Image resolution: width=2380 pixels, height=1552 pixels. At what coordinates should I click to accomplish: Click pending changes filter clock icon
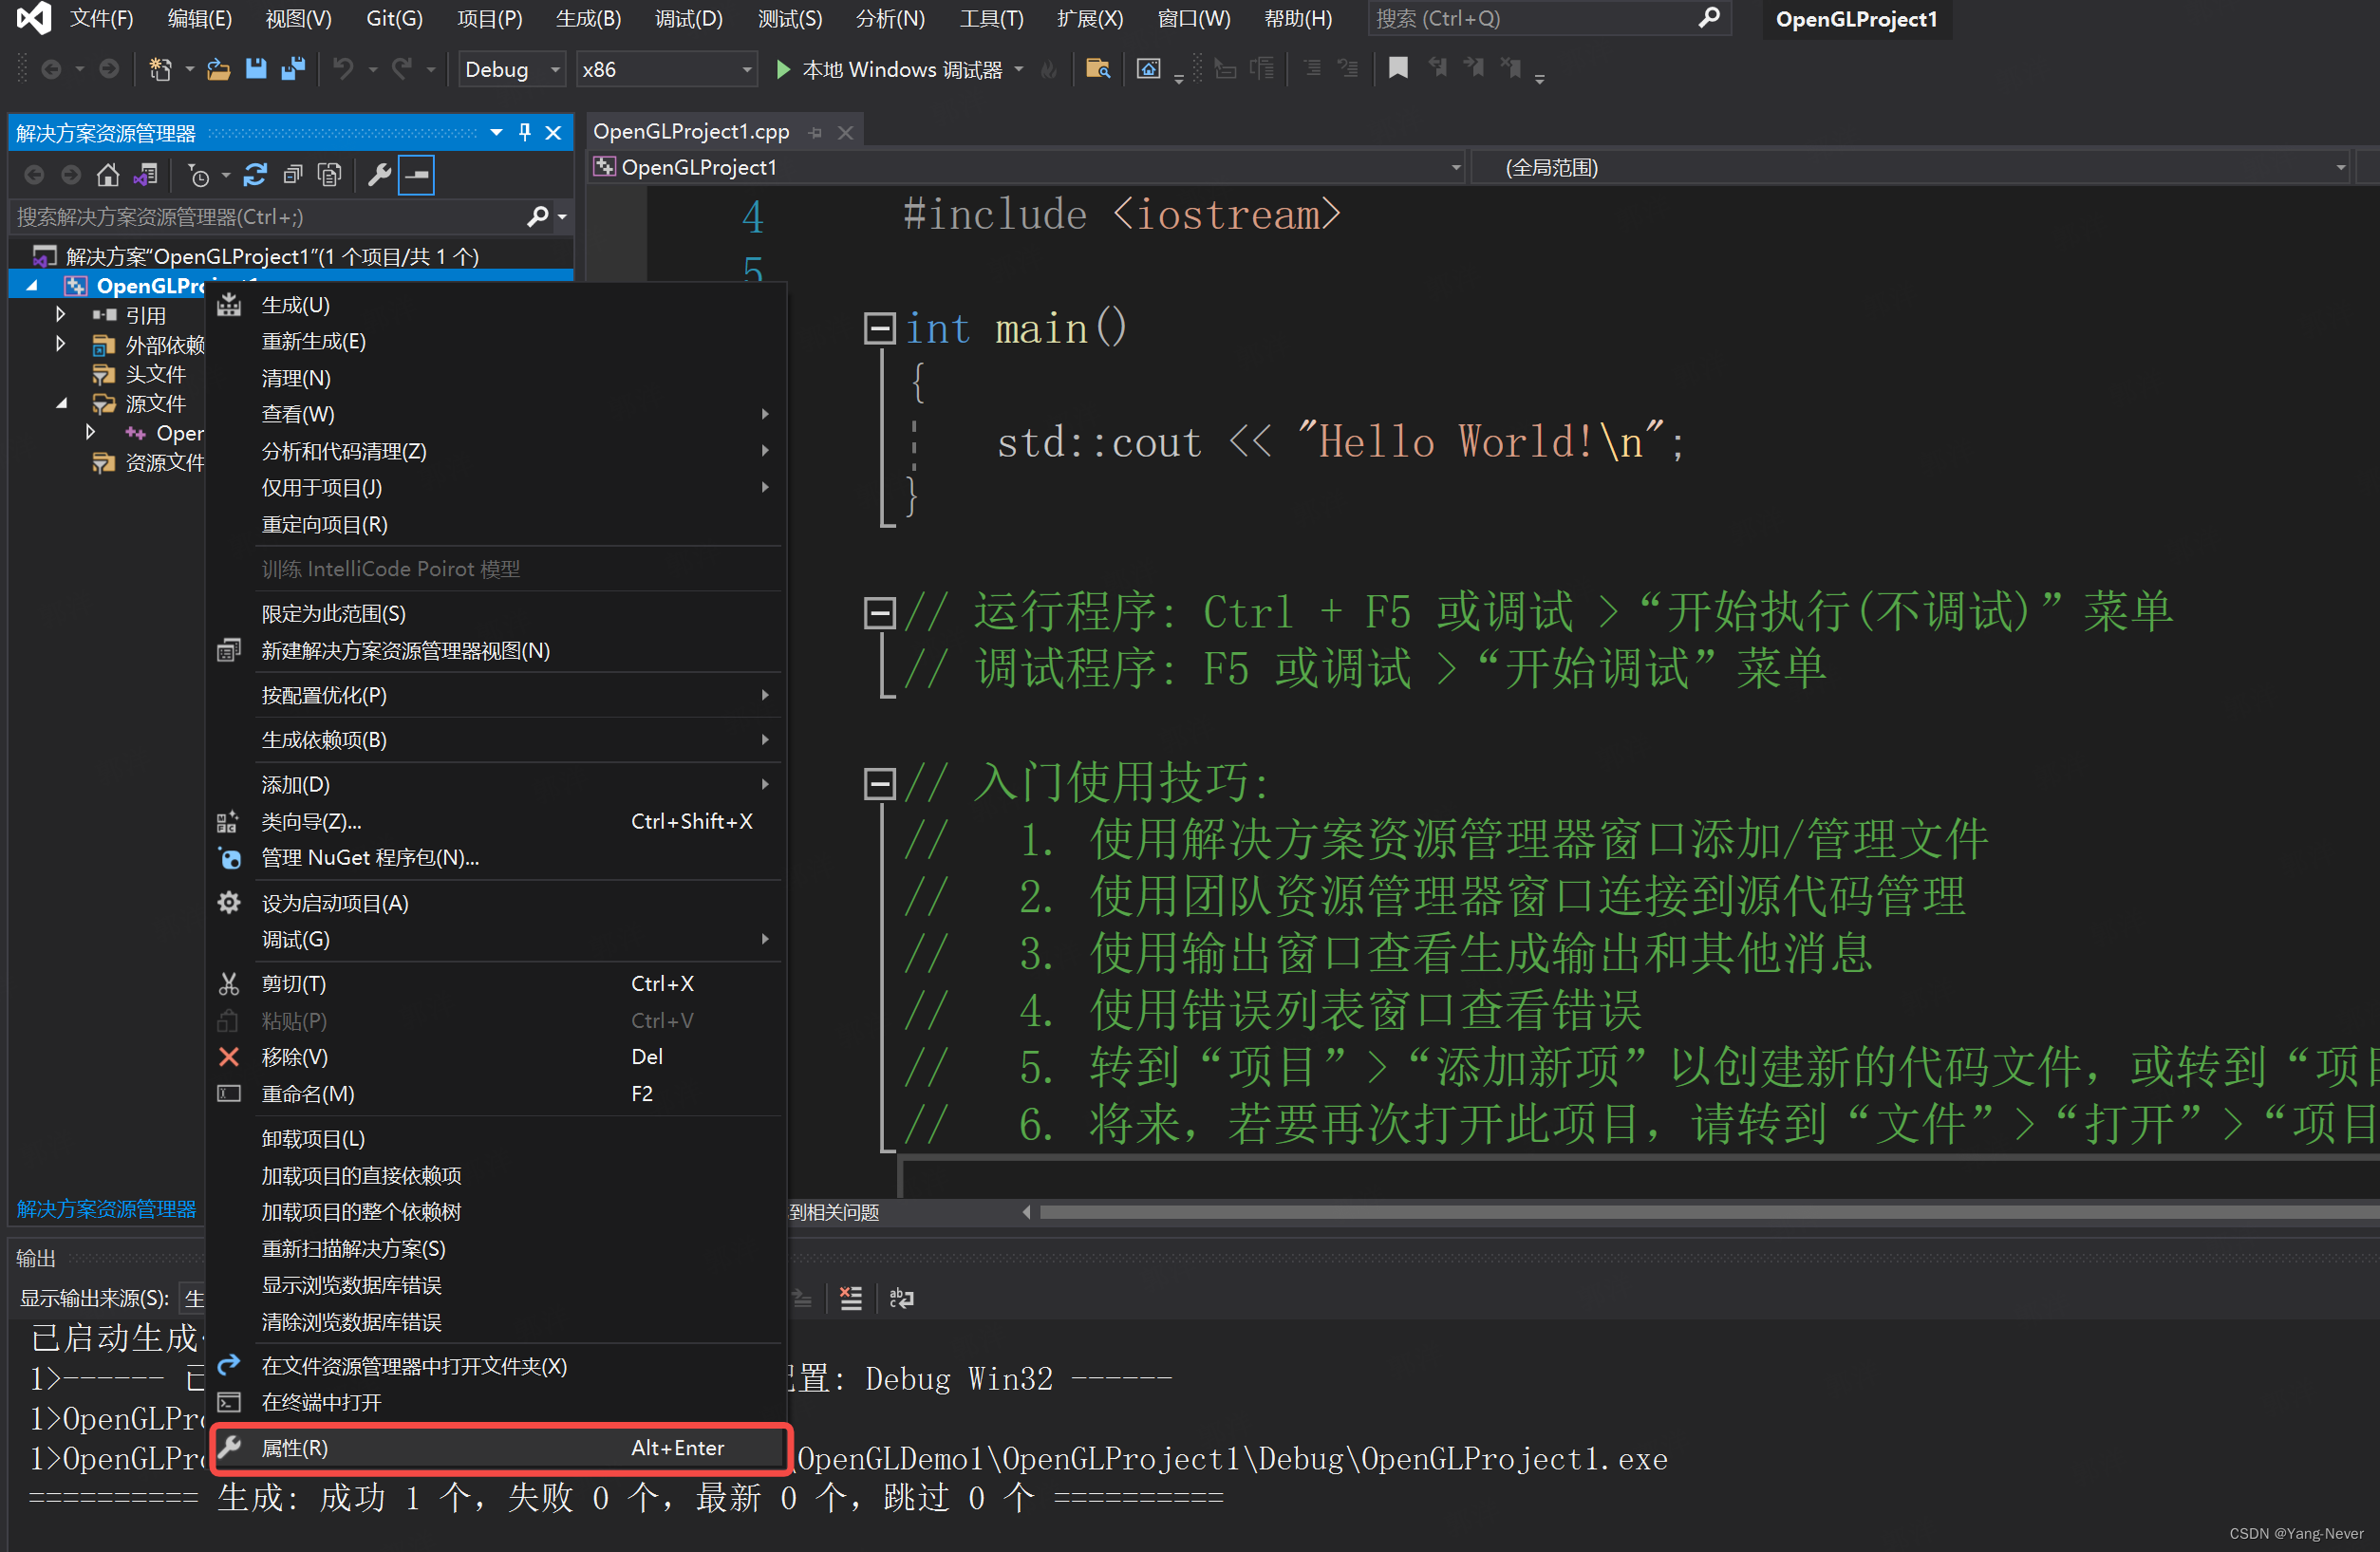pyautogui.click(x=199, y=176)
